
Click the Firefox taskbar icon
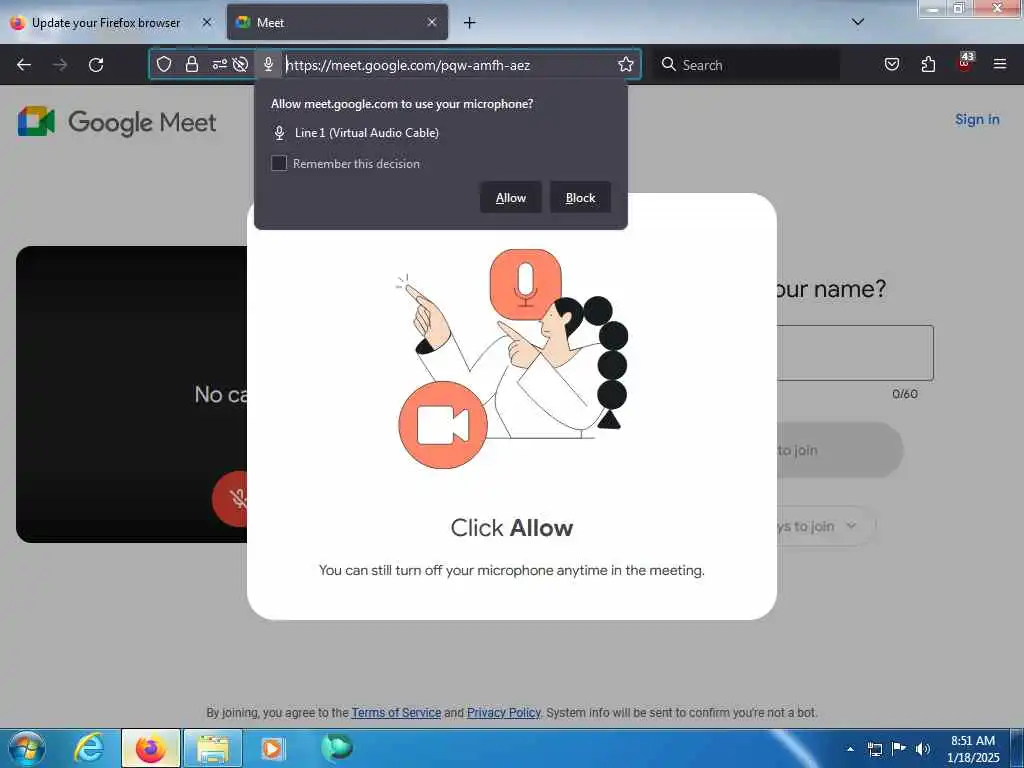pos(151,748)
